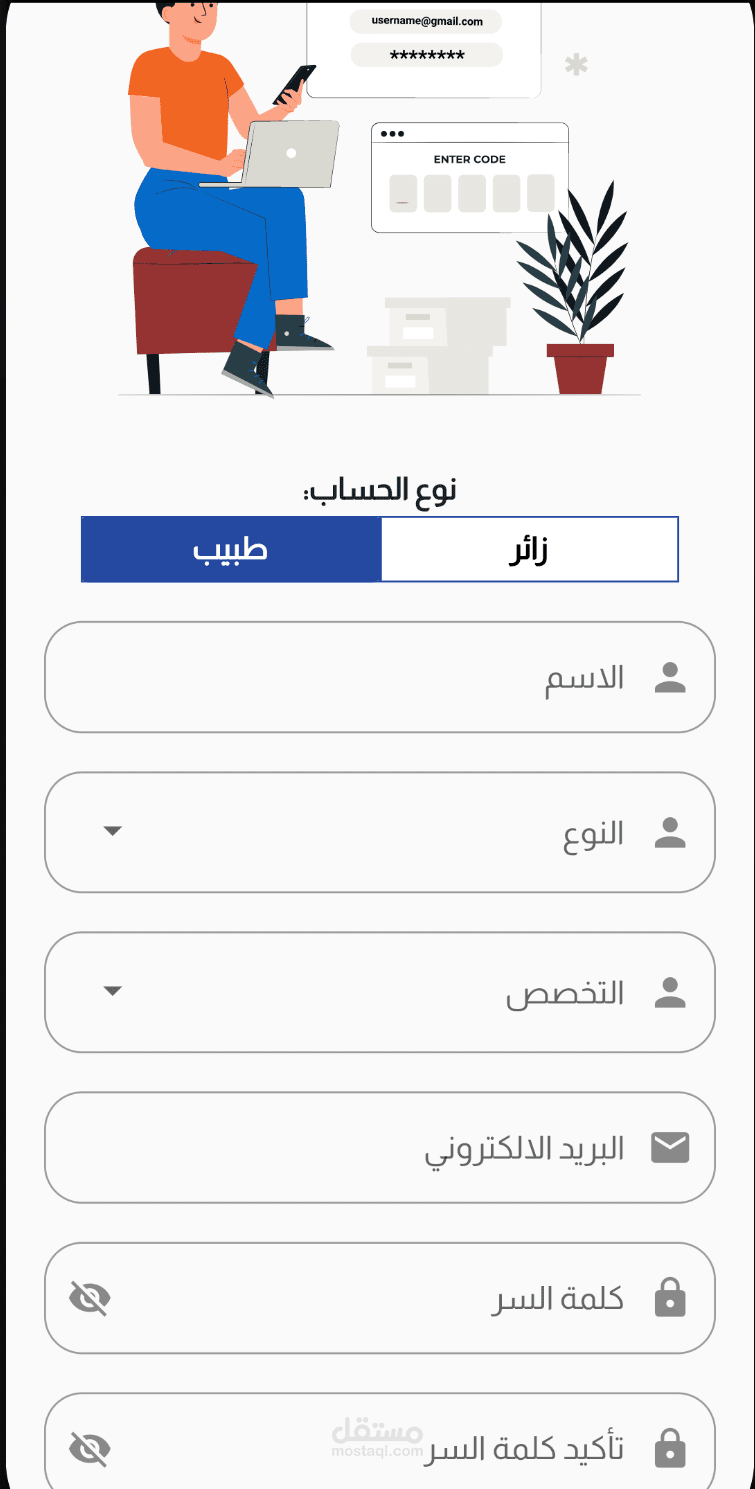Click the person icon beside النوع

pos(669,832)
